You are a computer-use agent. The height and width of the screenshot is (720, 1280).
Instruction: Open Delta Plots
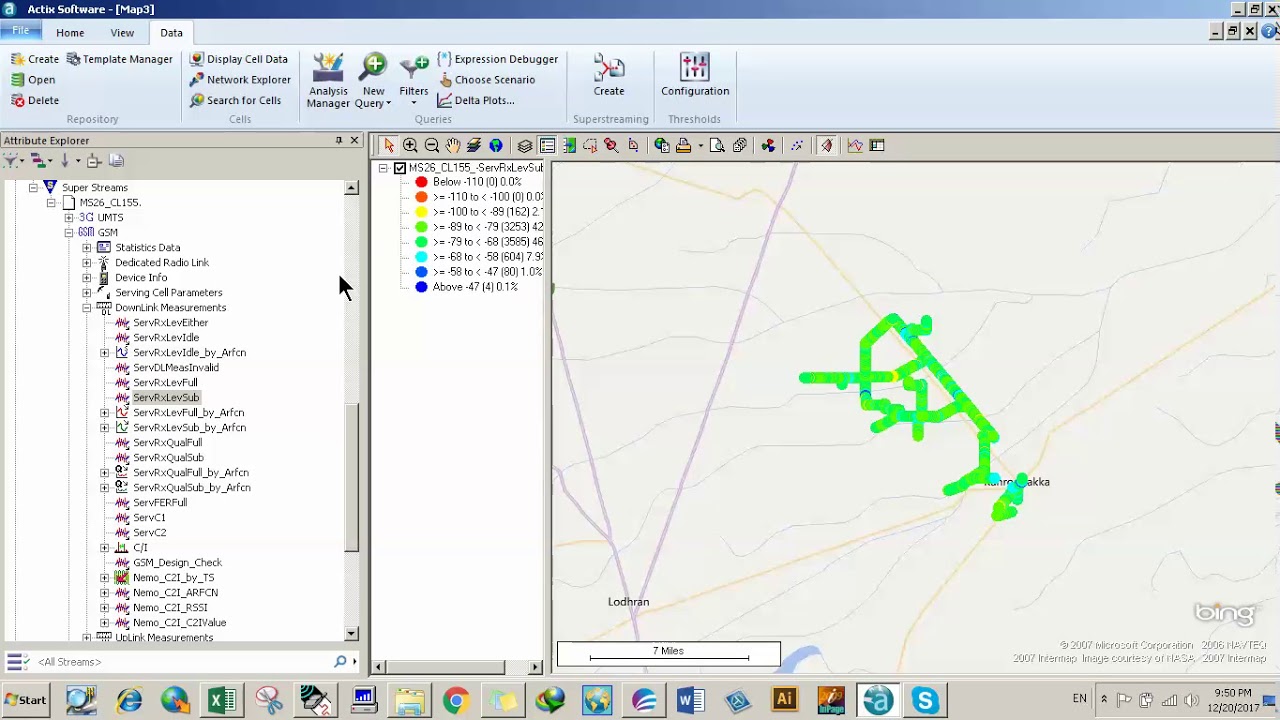pyautogui.click(x=476, y=100)
